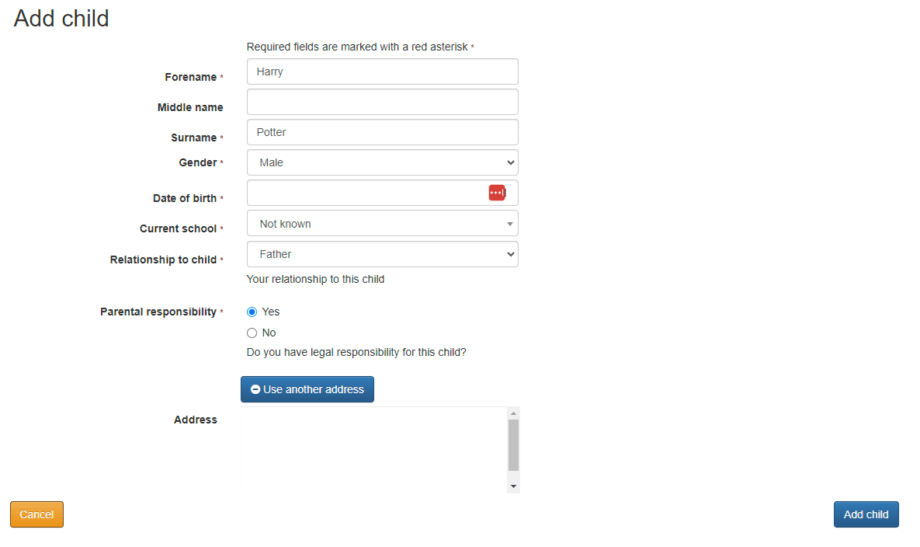Click the address box scrollbar thumb

[513, 444]
